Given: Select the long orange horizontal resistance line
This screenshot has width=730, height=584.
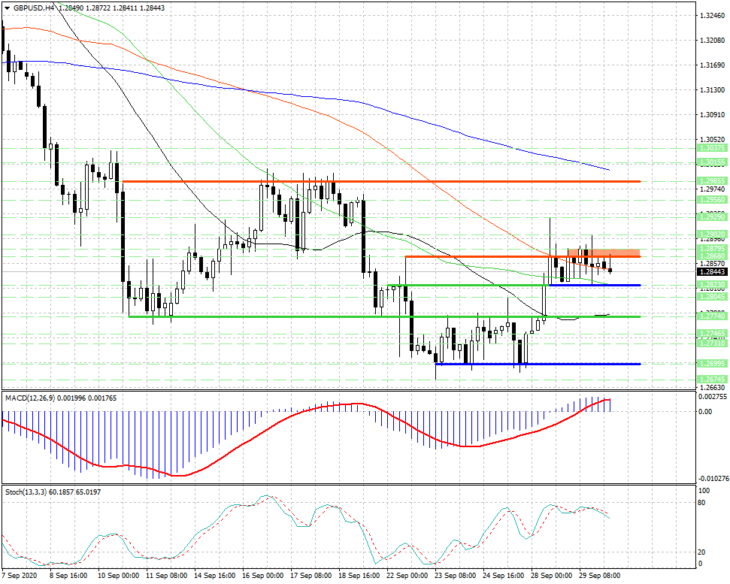Looking at the screenshot, I should tap(381, 182).
